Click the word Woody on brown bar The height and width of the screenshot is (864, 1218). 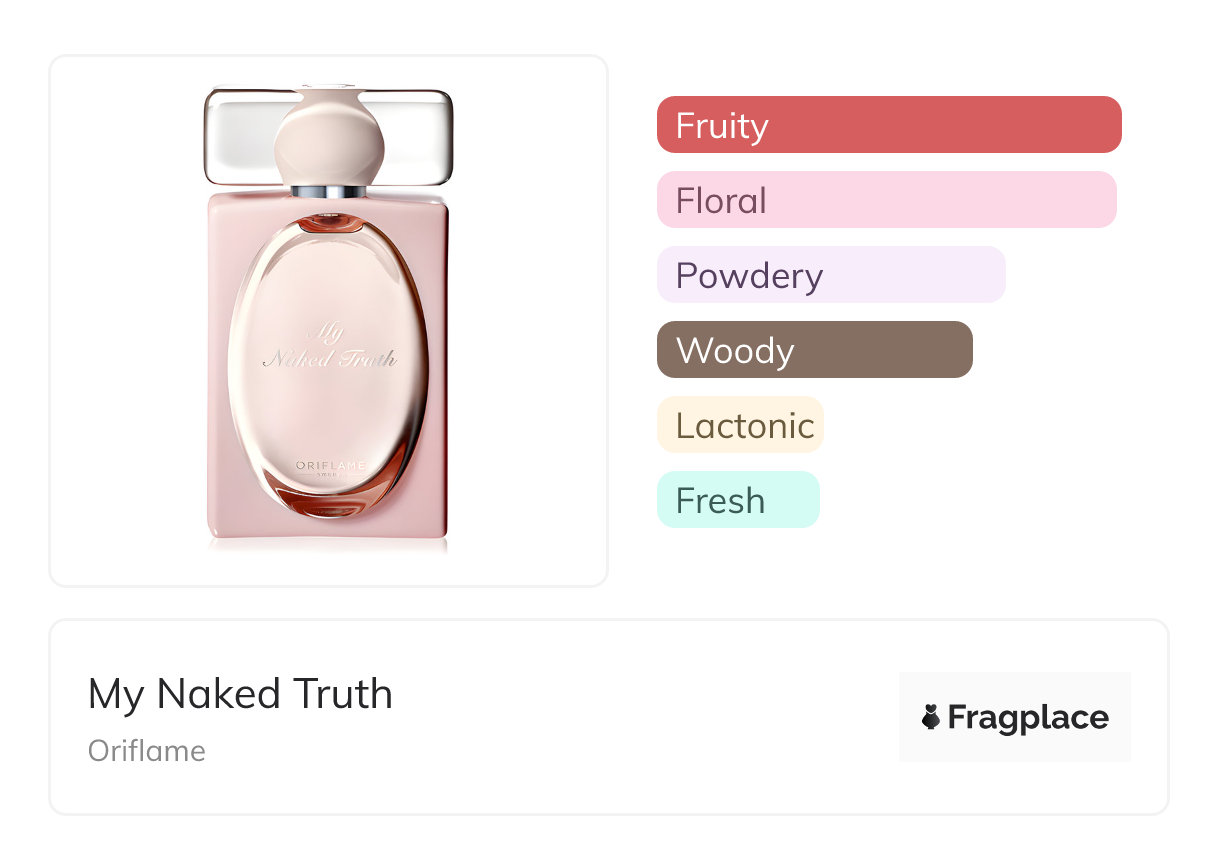pos(735,350)
